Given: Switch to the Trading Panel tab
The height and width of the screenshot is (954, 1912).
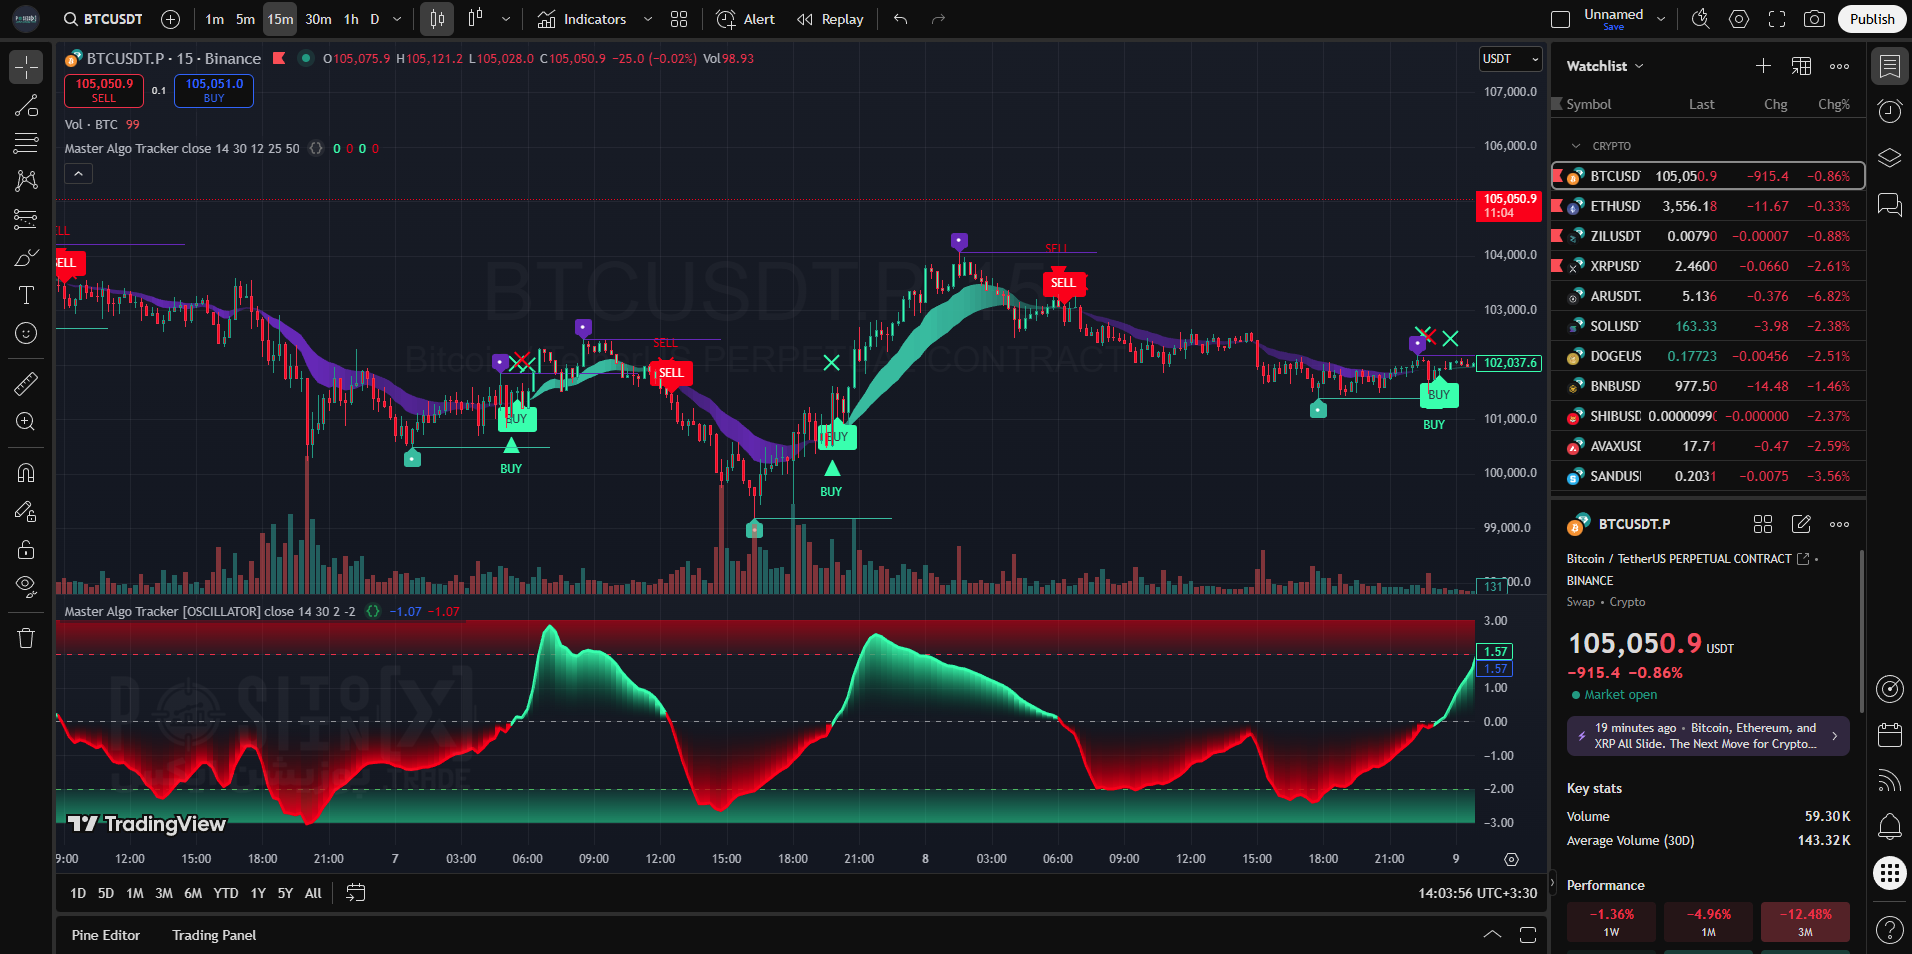Looking at the screenshot, I should (214, 935).
